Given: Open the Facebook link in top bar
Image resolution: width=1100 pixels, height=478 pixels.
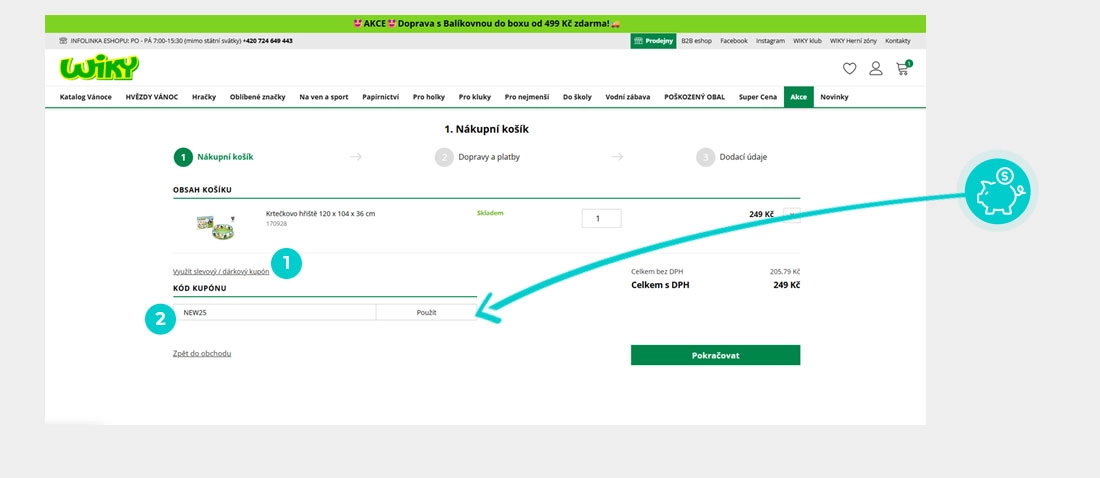Looking at the screenshot, I should pos(734,41).
